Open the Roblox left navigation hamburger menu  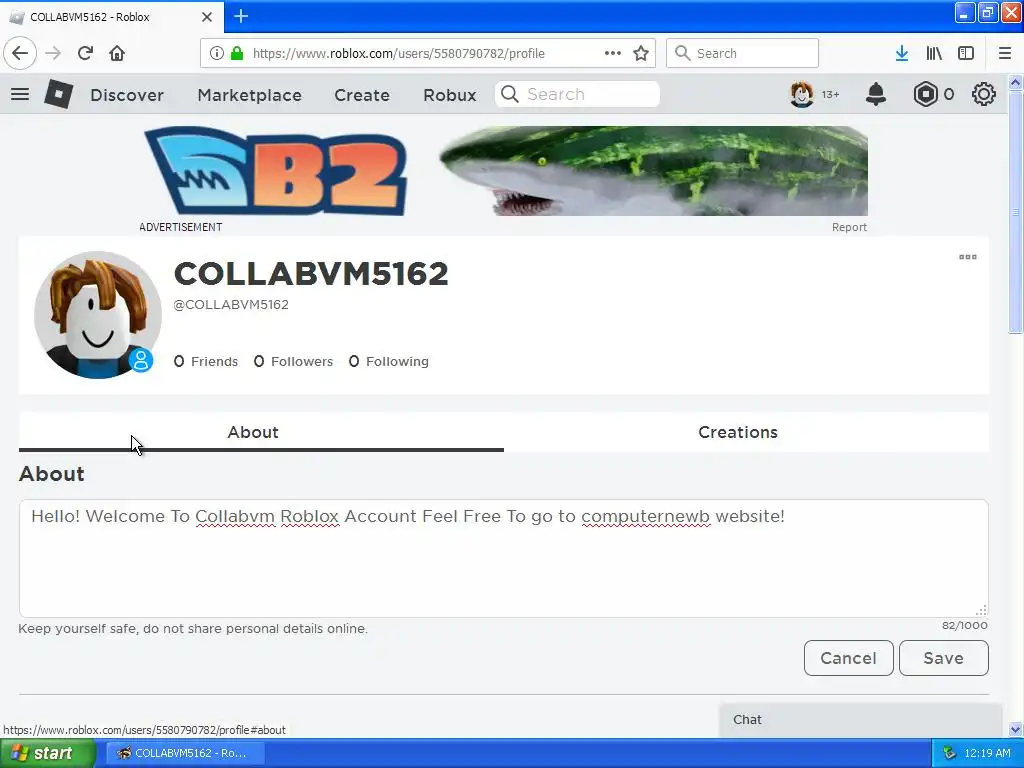click(x=20, y=94)
